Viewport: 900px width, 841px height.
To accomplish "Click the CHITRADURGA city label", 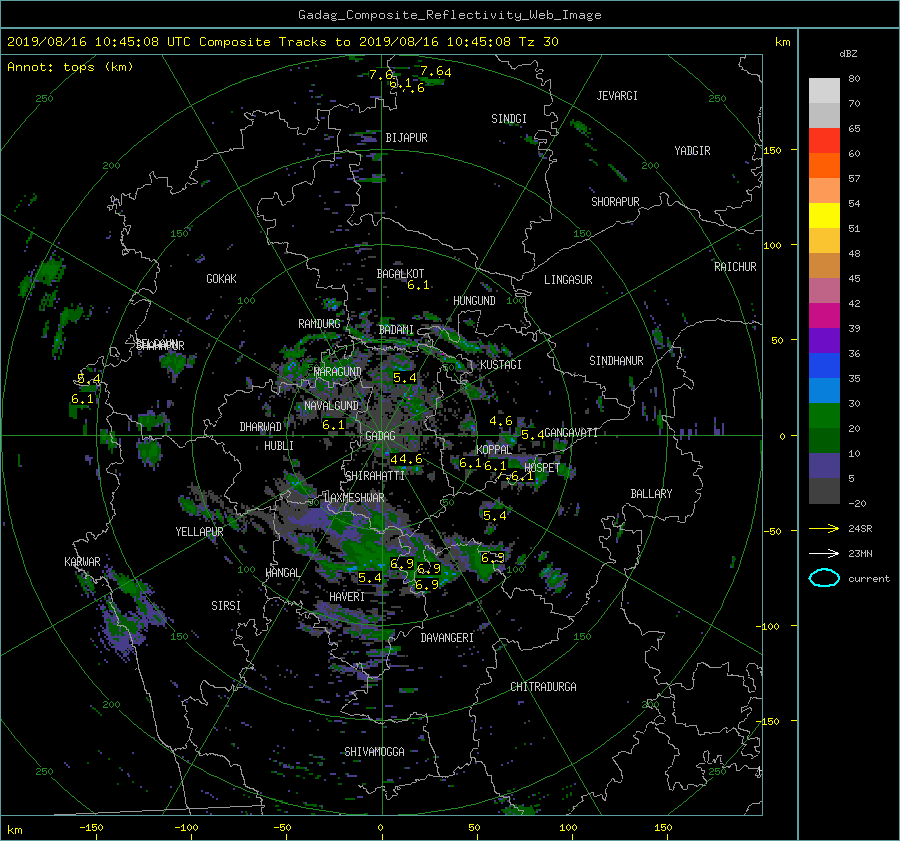I will 543,687.
